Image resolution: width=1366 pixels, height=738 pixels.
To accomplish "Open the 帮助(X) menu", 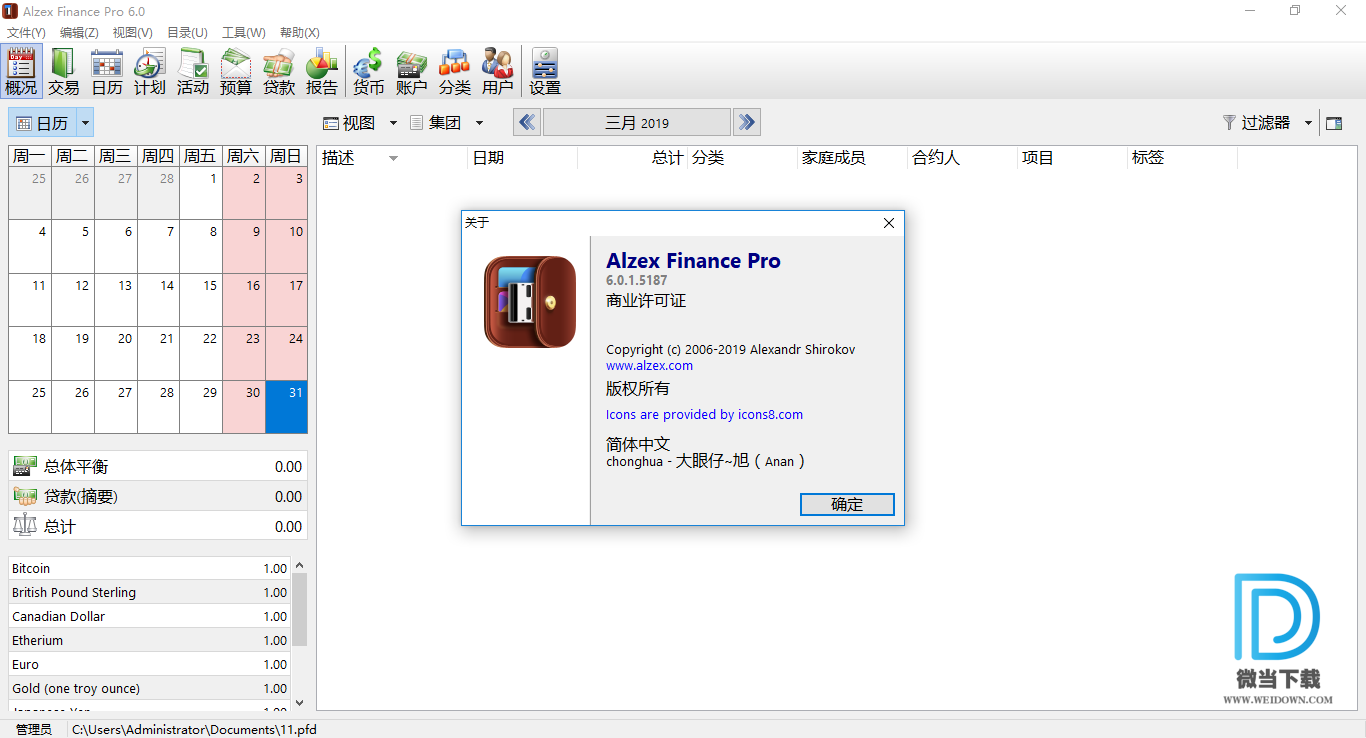I will click(x=300, y=33).
